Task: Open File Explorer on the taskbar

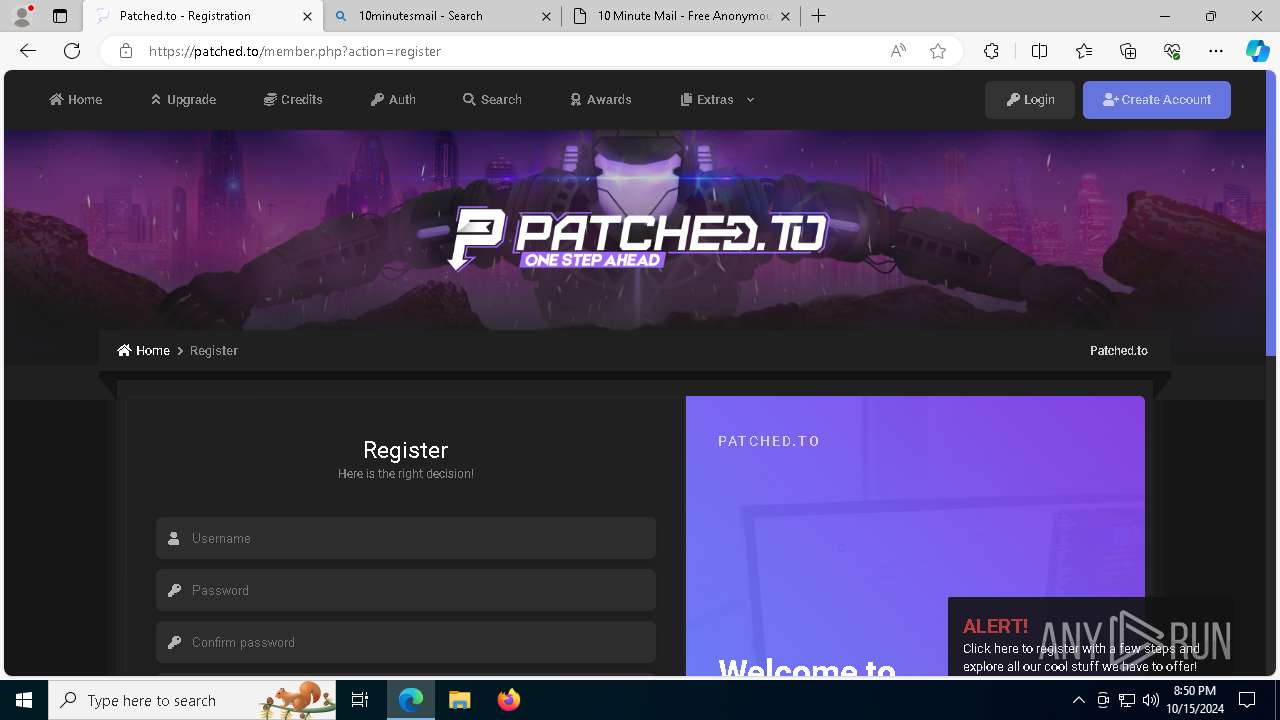Action: pyautogui.click(x=459, y=700)
